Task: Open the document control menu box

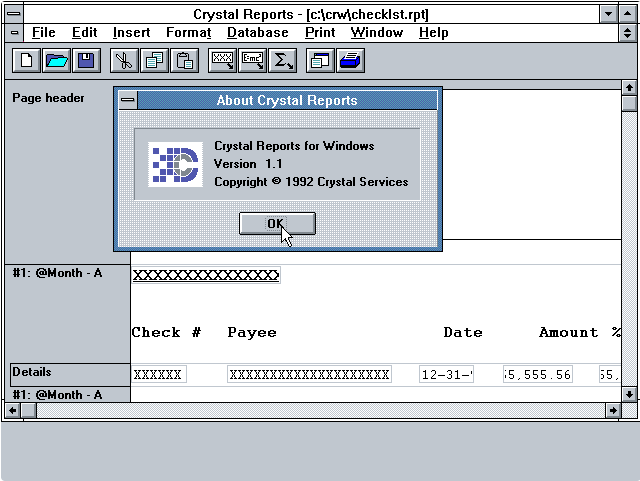Action: tap(14, 33)
